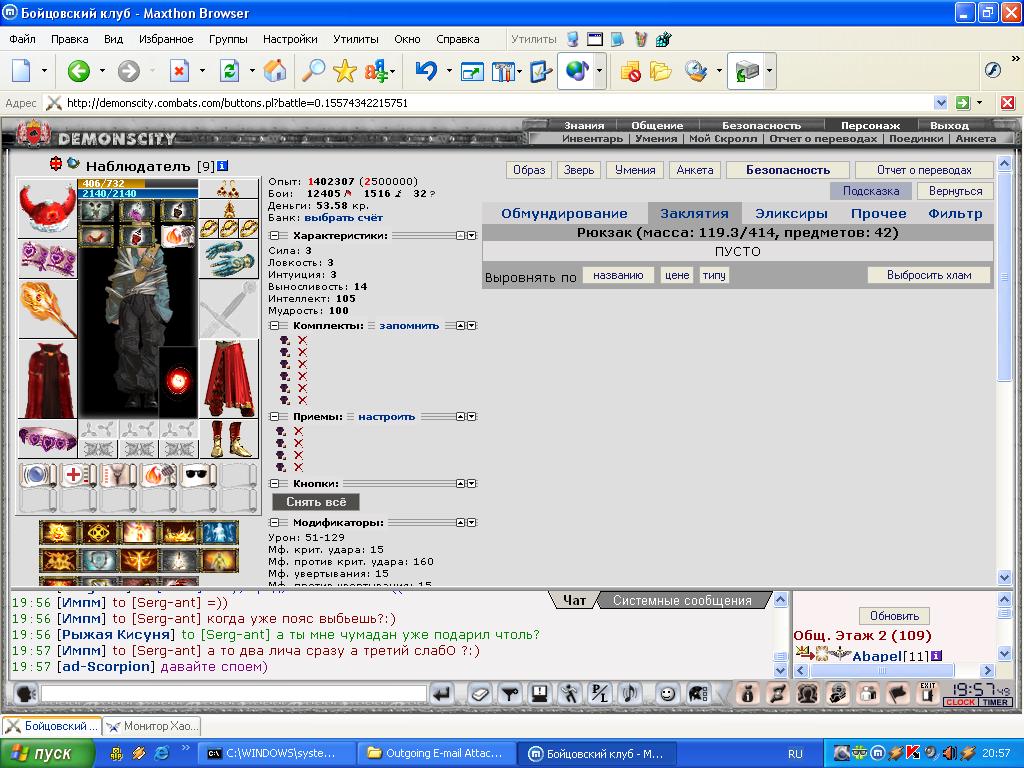This screenshot has height=768, width=1024.
Task: Click the Stop loading red X icon
Action: [178, 71]
